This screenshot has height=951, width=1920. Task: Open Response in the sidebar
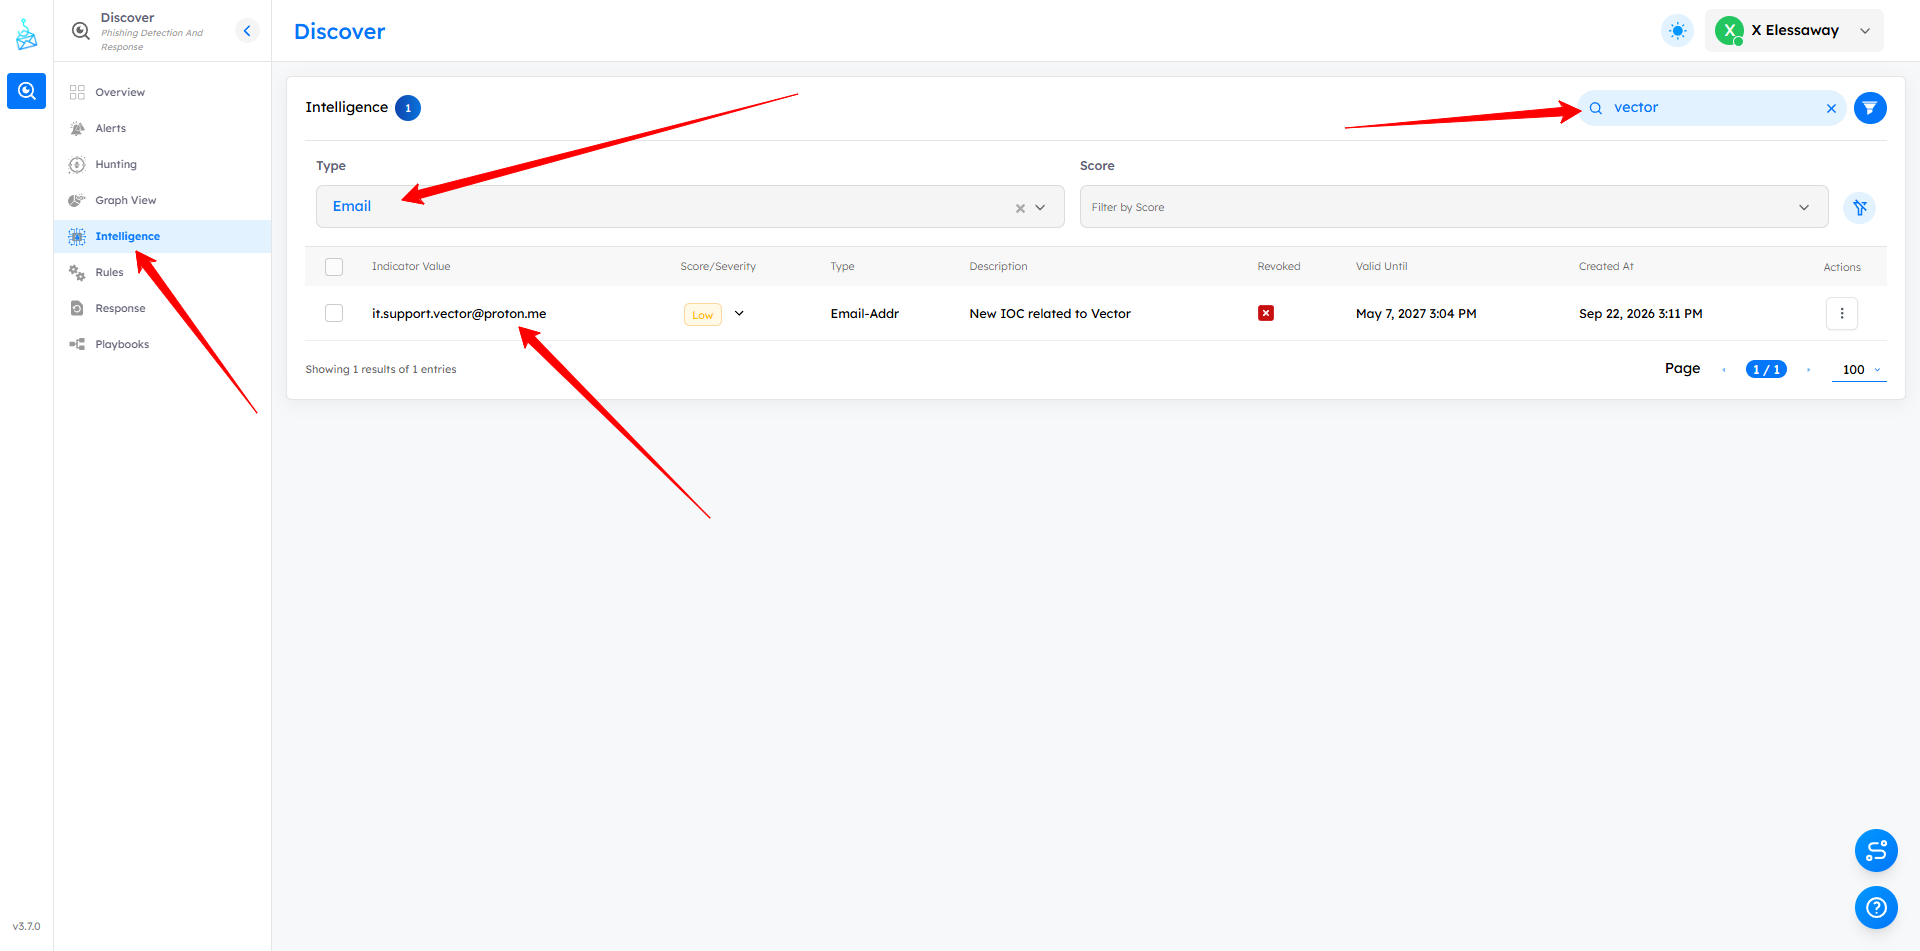(163, 308)
